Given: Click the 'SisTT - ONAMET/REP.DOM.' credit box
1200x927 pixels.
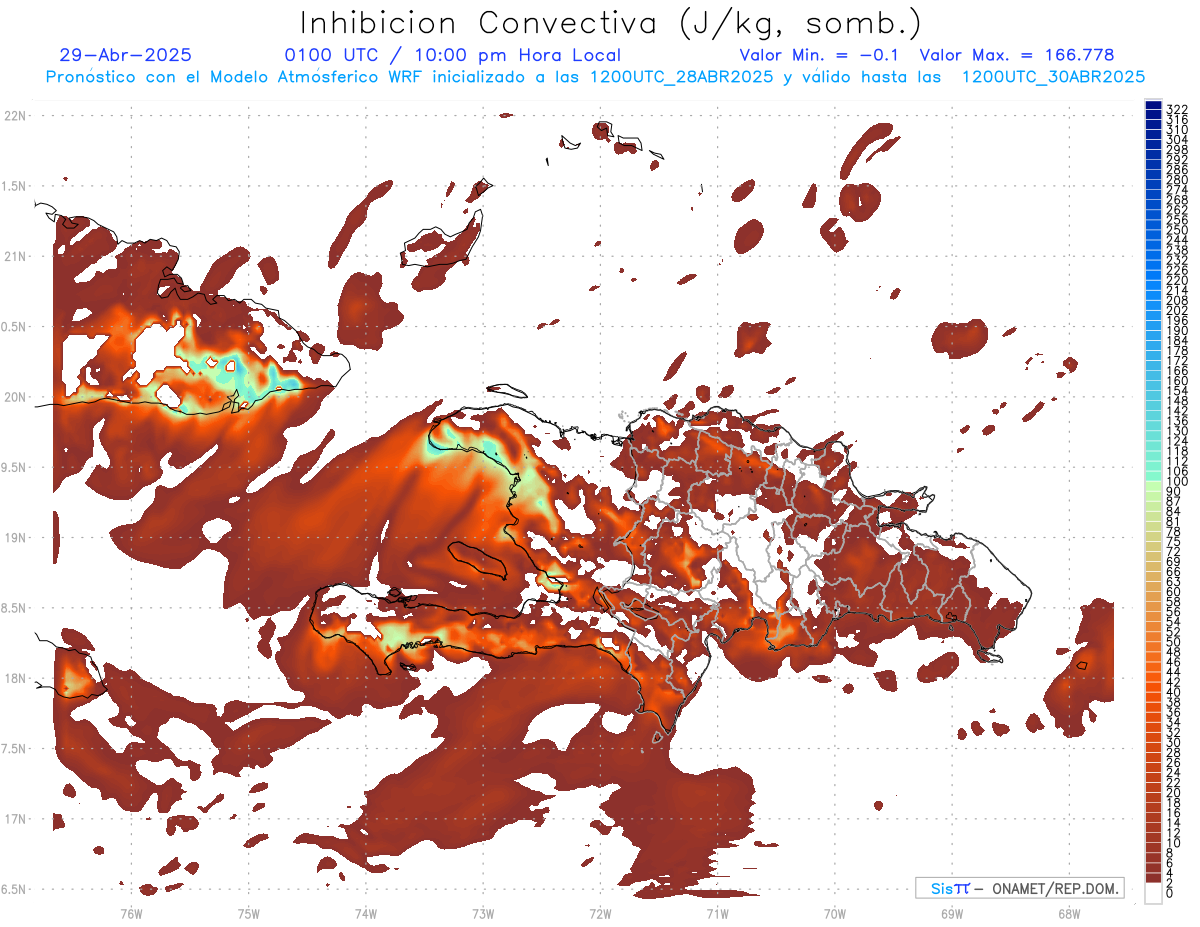Looking at the screenshot, I should click(1019, 888).
